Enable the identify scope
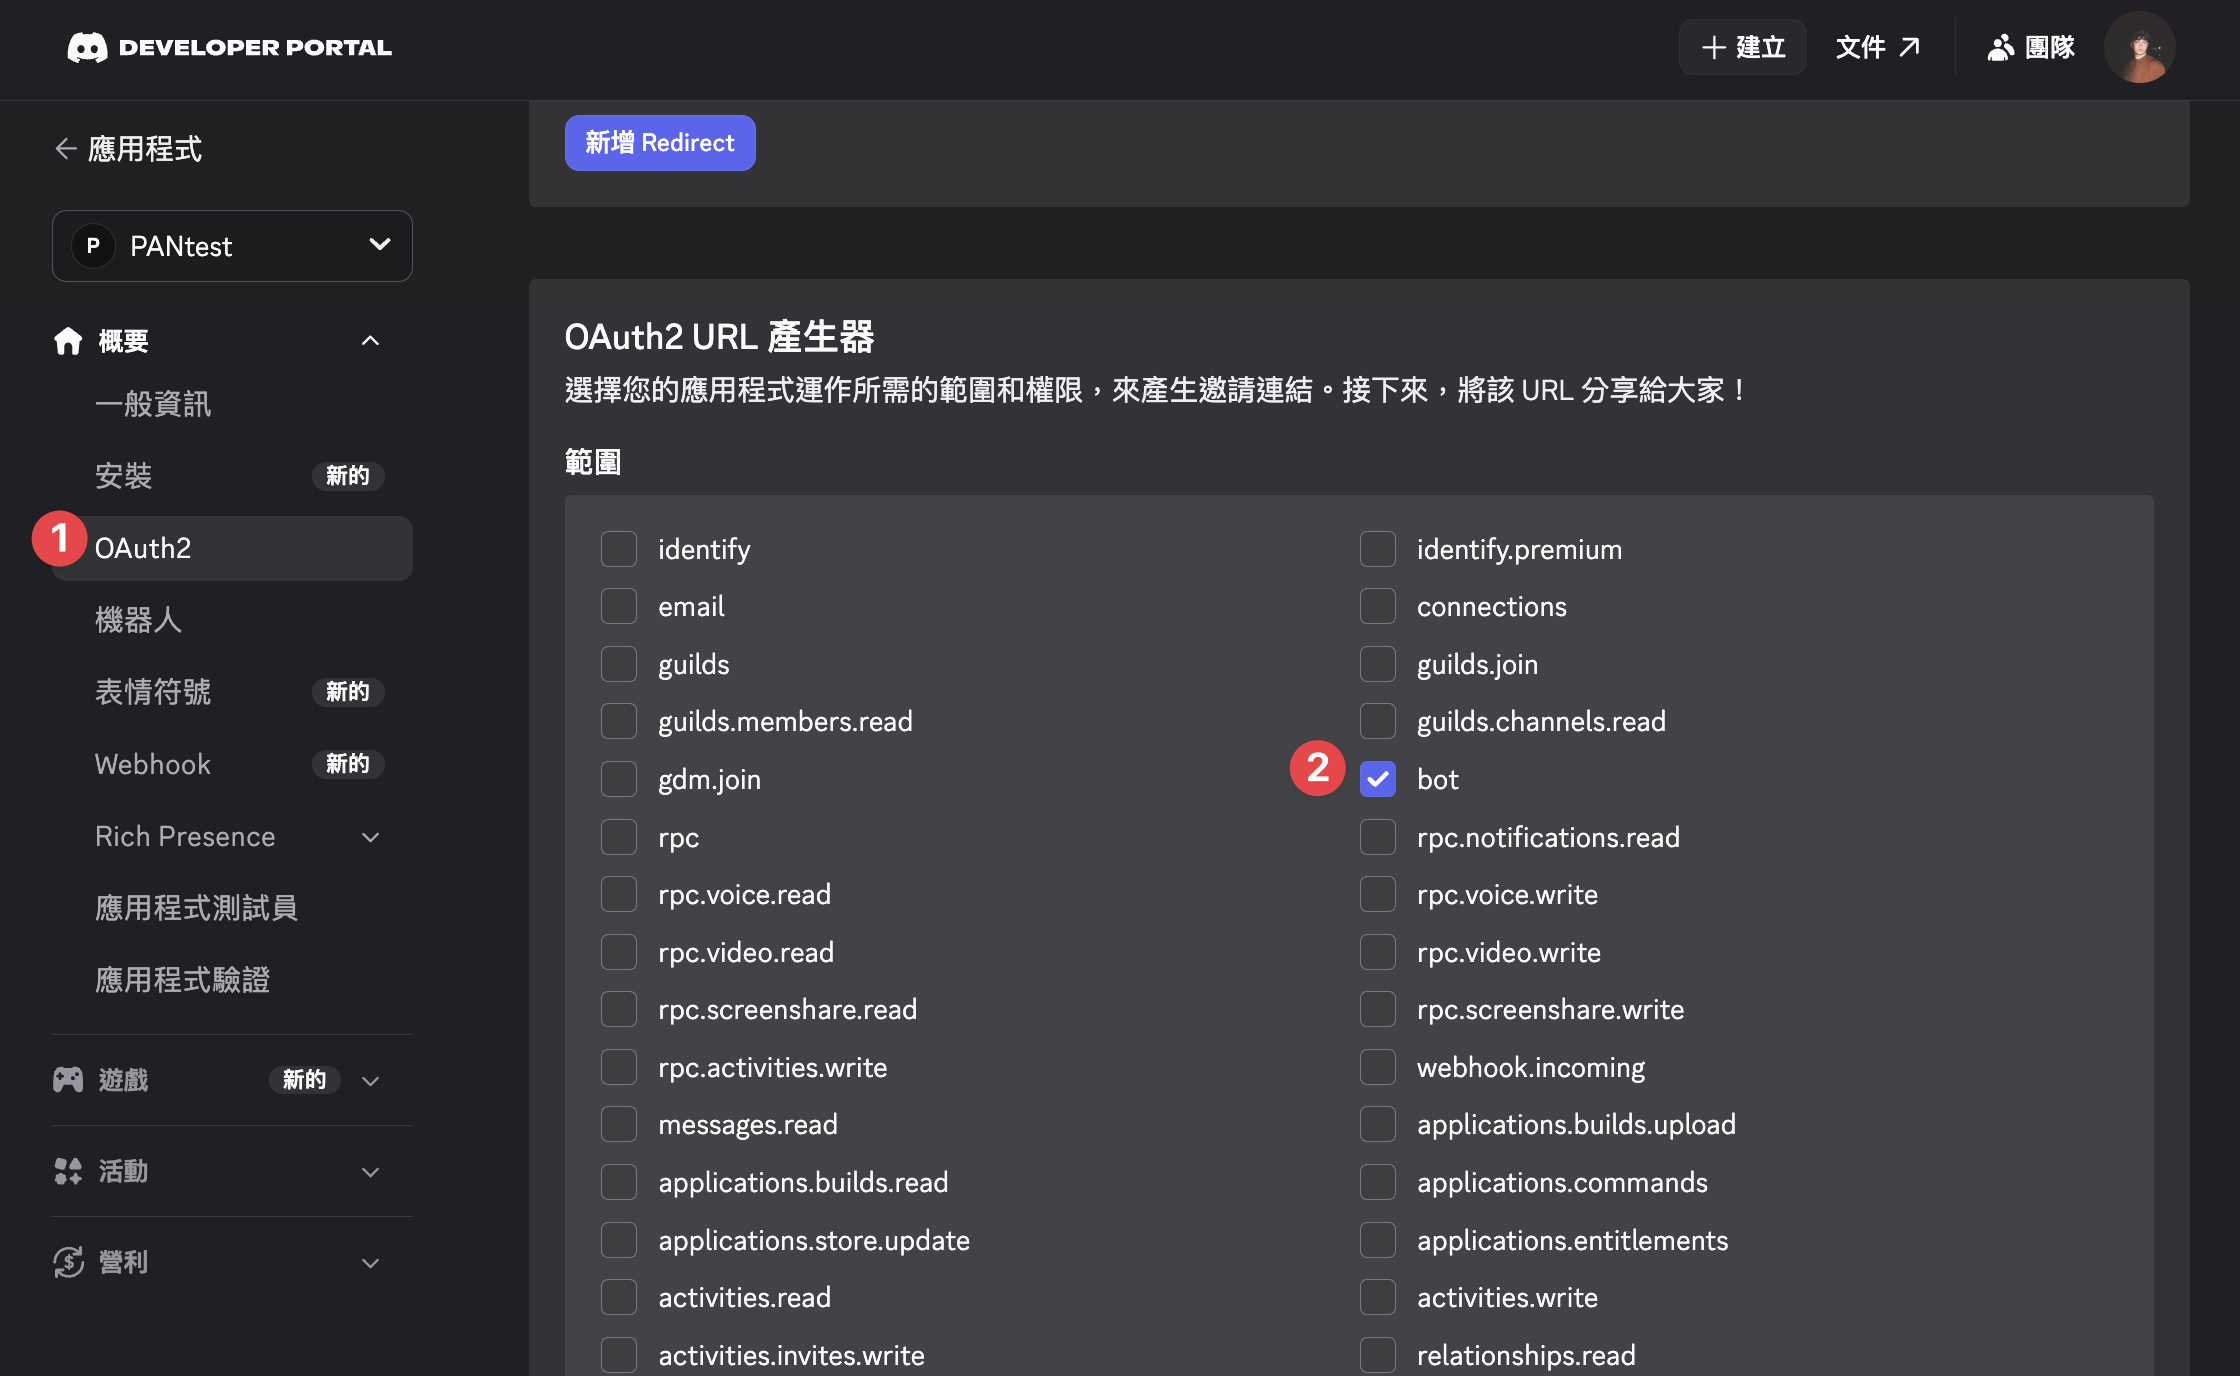 point(618,548)
